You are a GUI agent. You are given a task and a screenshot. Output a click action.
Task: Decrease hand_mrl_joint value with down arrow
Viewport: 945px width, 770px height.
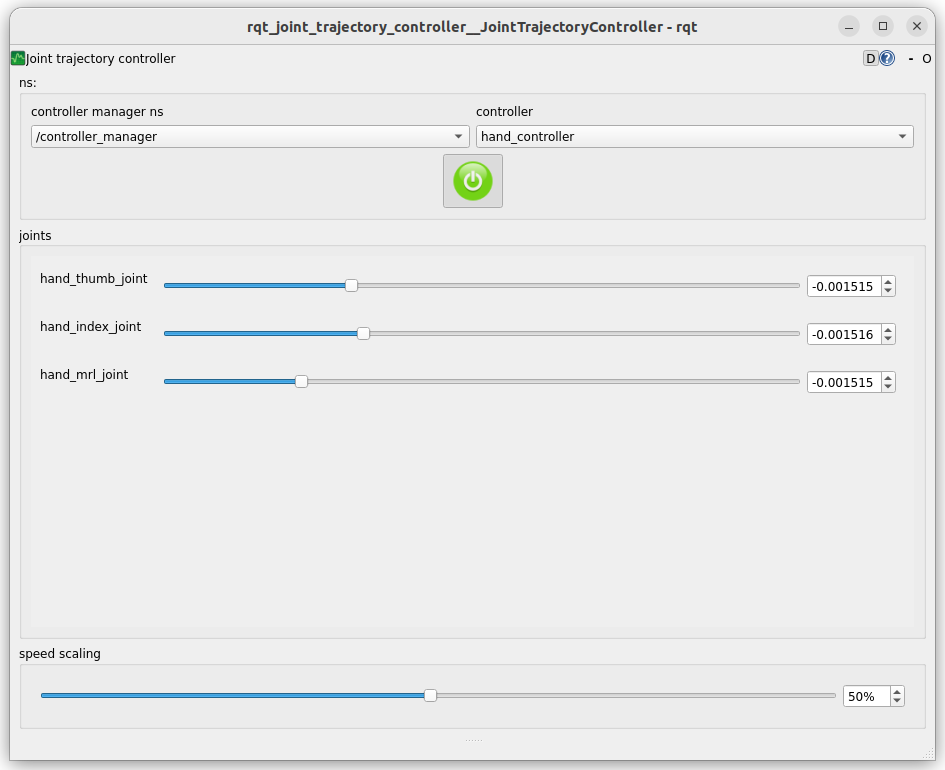tap(888, 386)
